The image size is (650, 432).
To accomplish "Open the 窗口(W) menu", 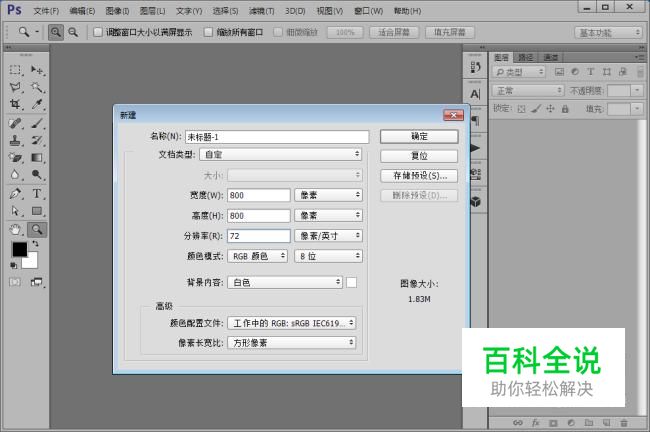I will [369, 11].
